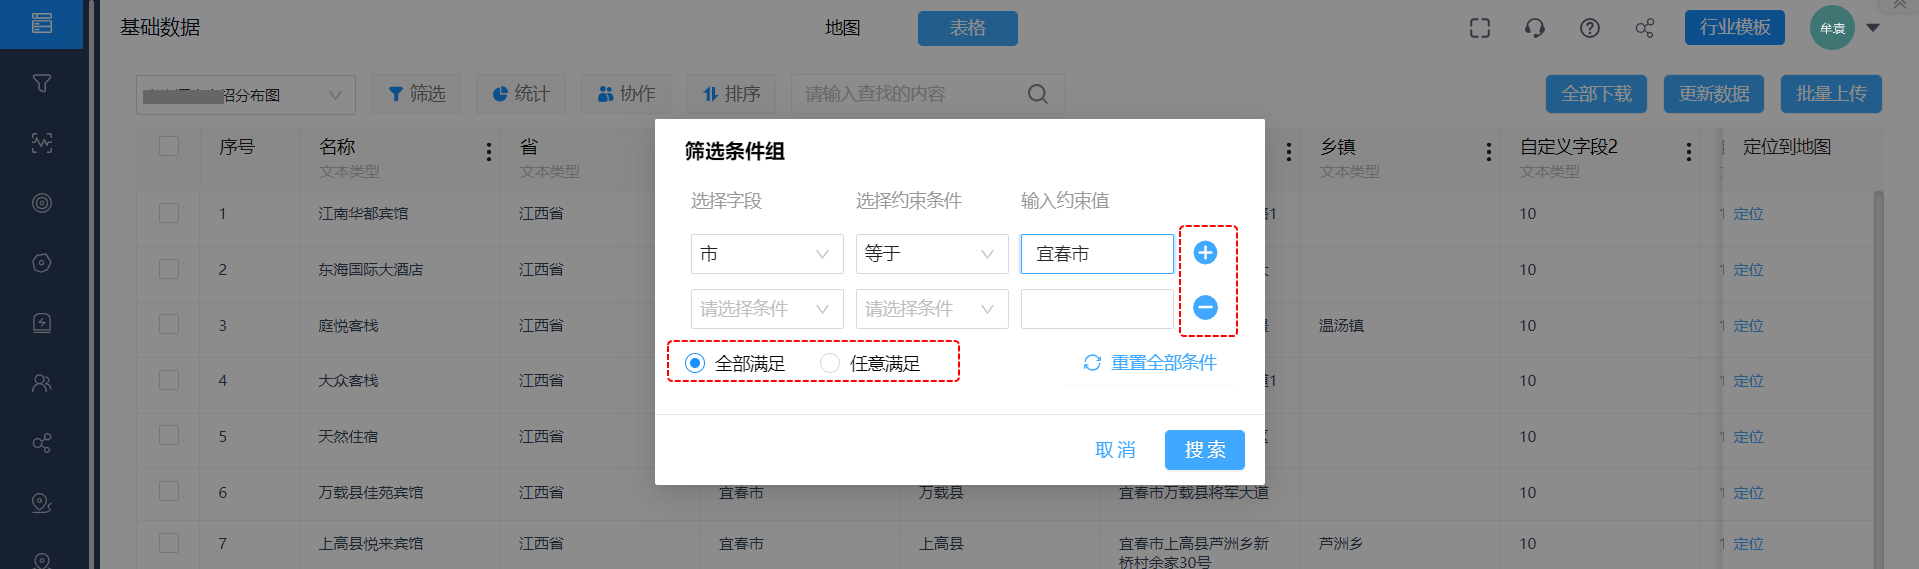
Task: Switch to the 地图 tab
Action: point(842,28)
